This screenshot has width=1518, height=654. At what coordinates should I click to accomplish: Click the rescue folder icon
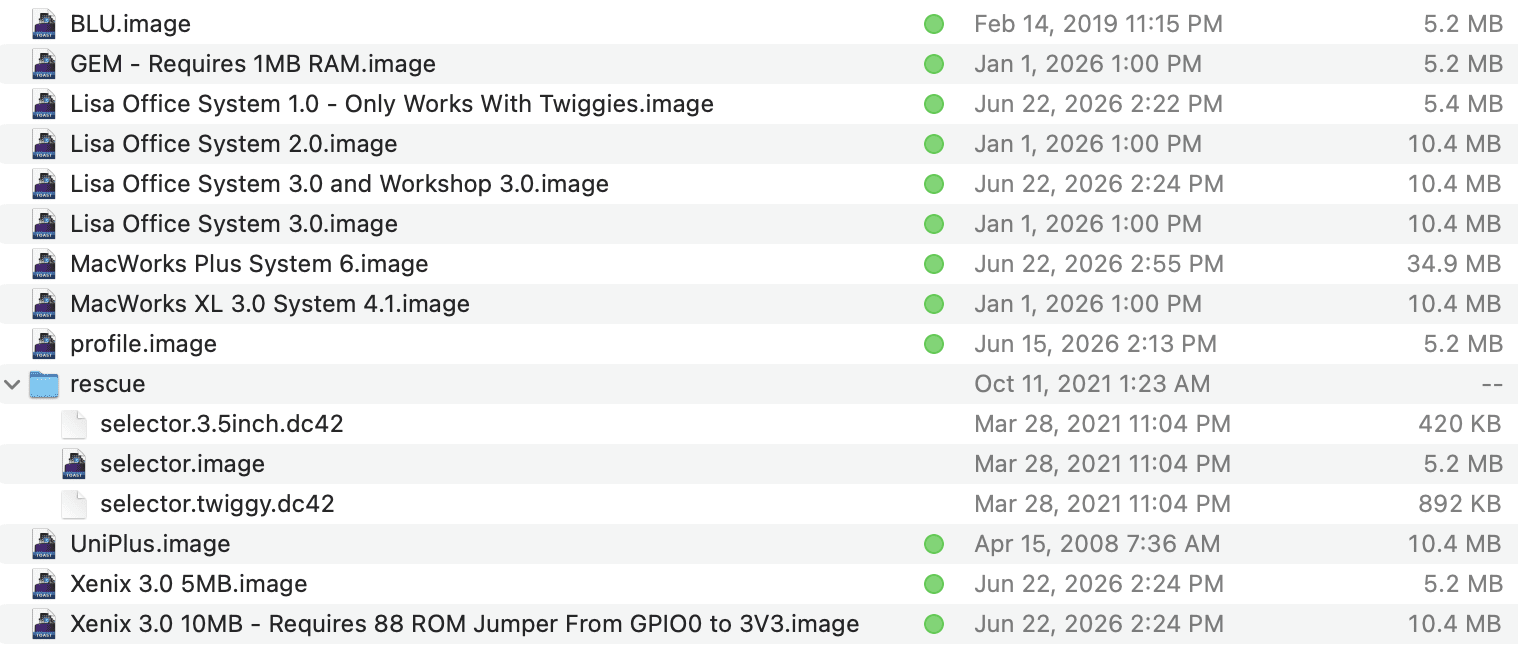click(x=44, y=383)
